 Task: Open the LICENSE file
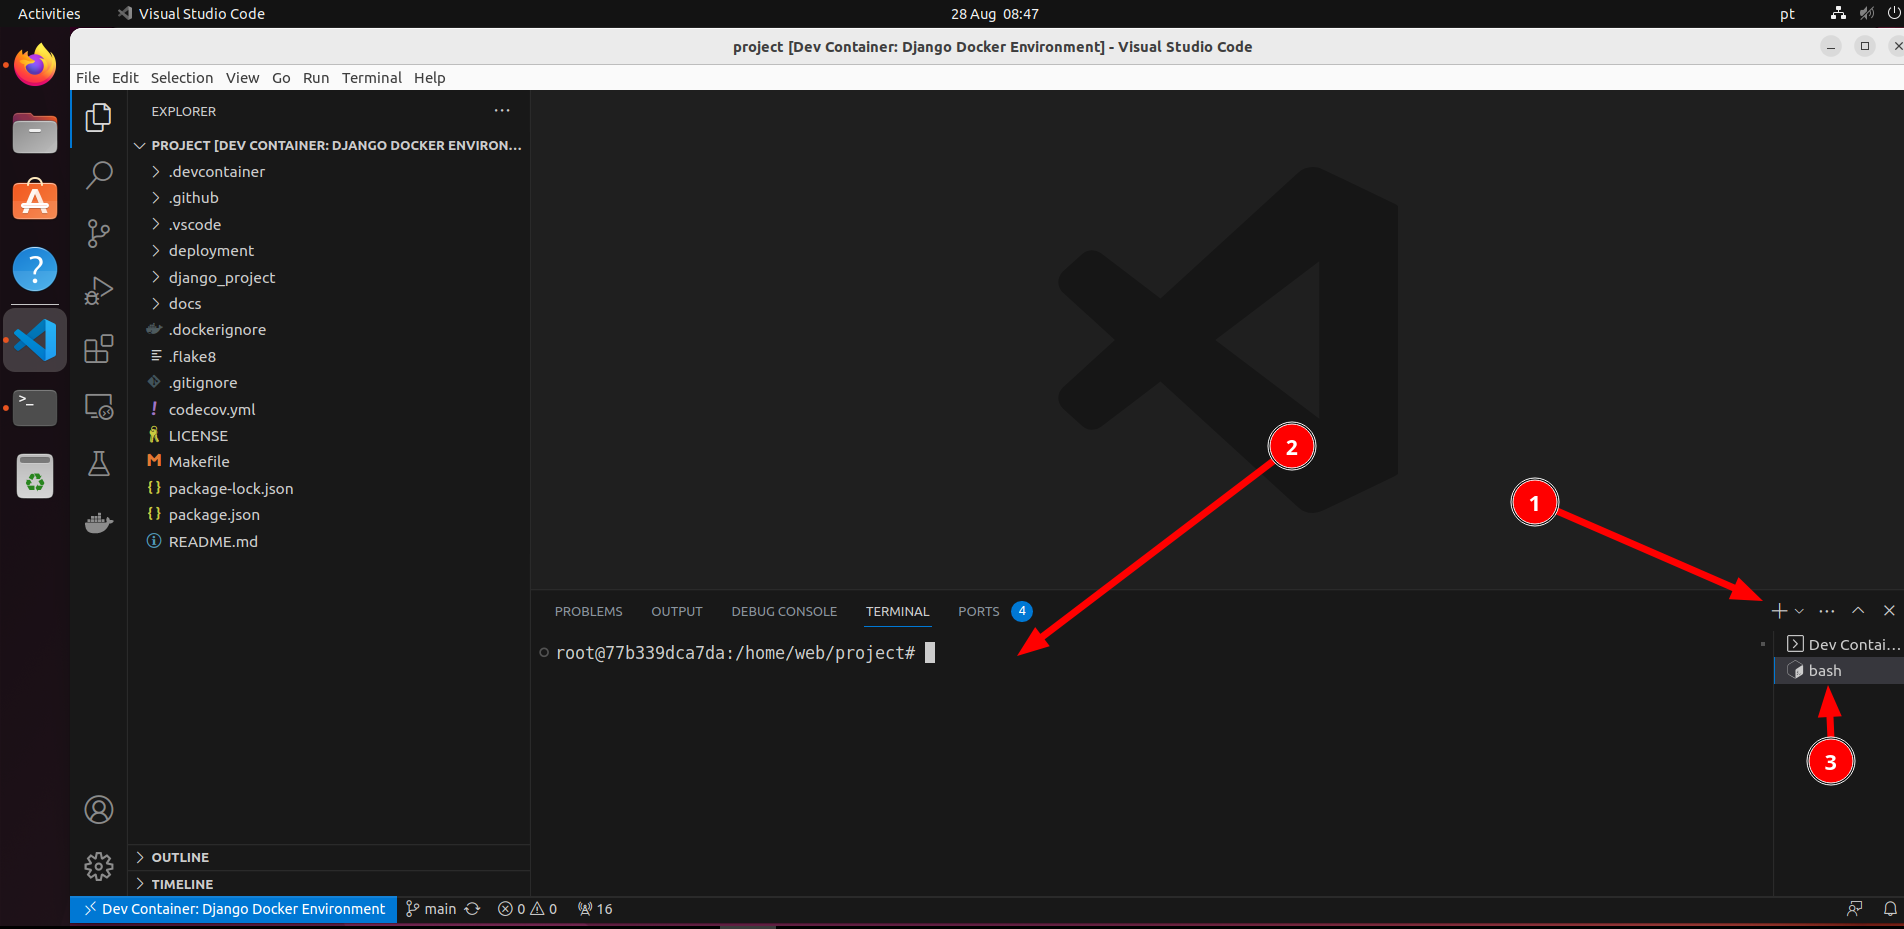point(329,436)
